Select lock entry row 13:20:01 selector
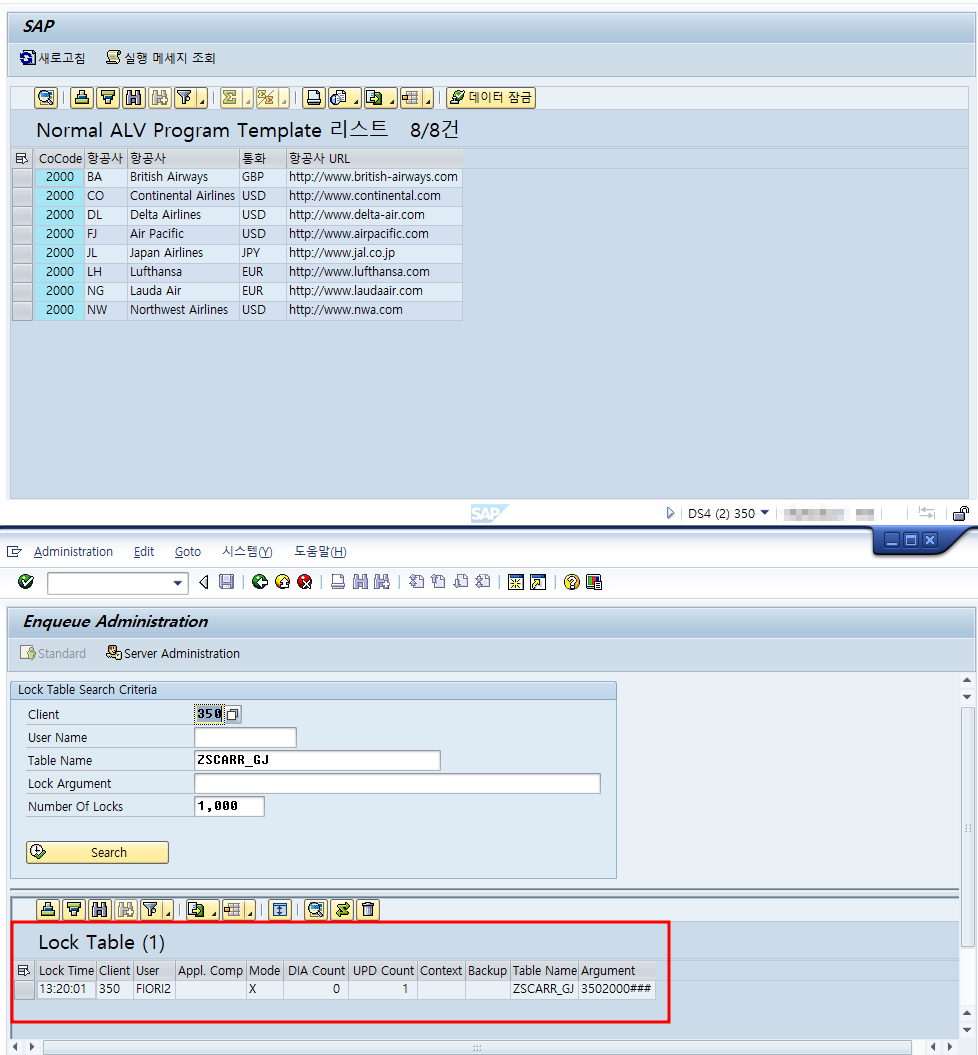978x1055 pixels. click(25, 990)
